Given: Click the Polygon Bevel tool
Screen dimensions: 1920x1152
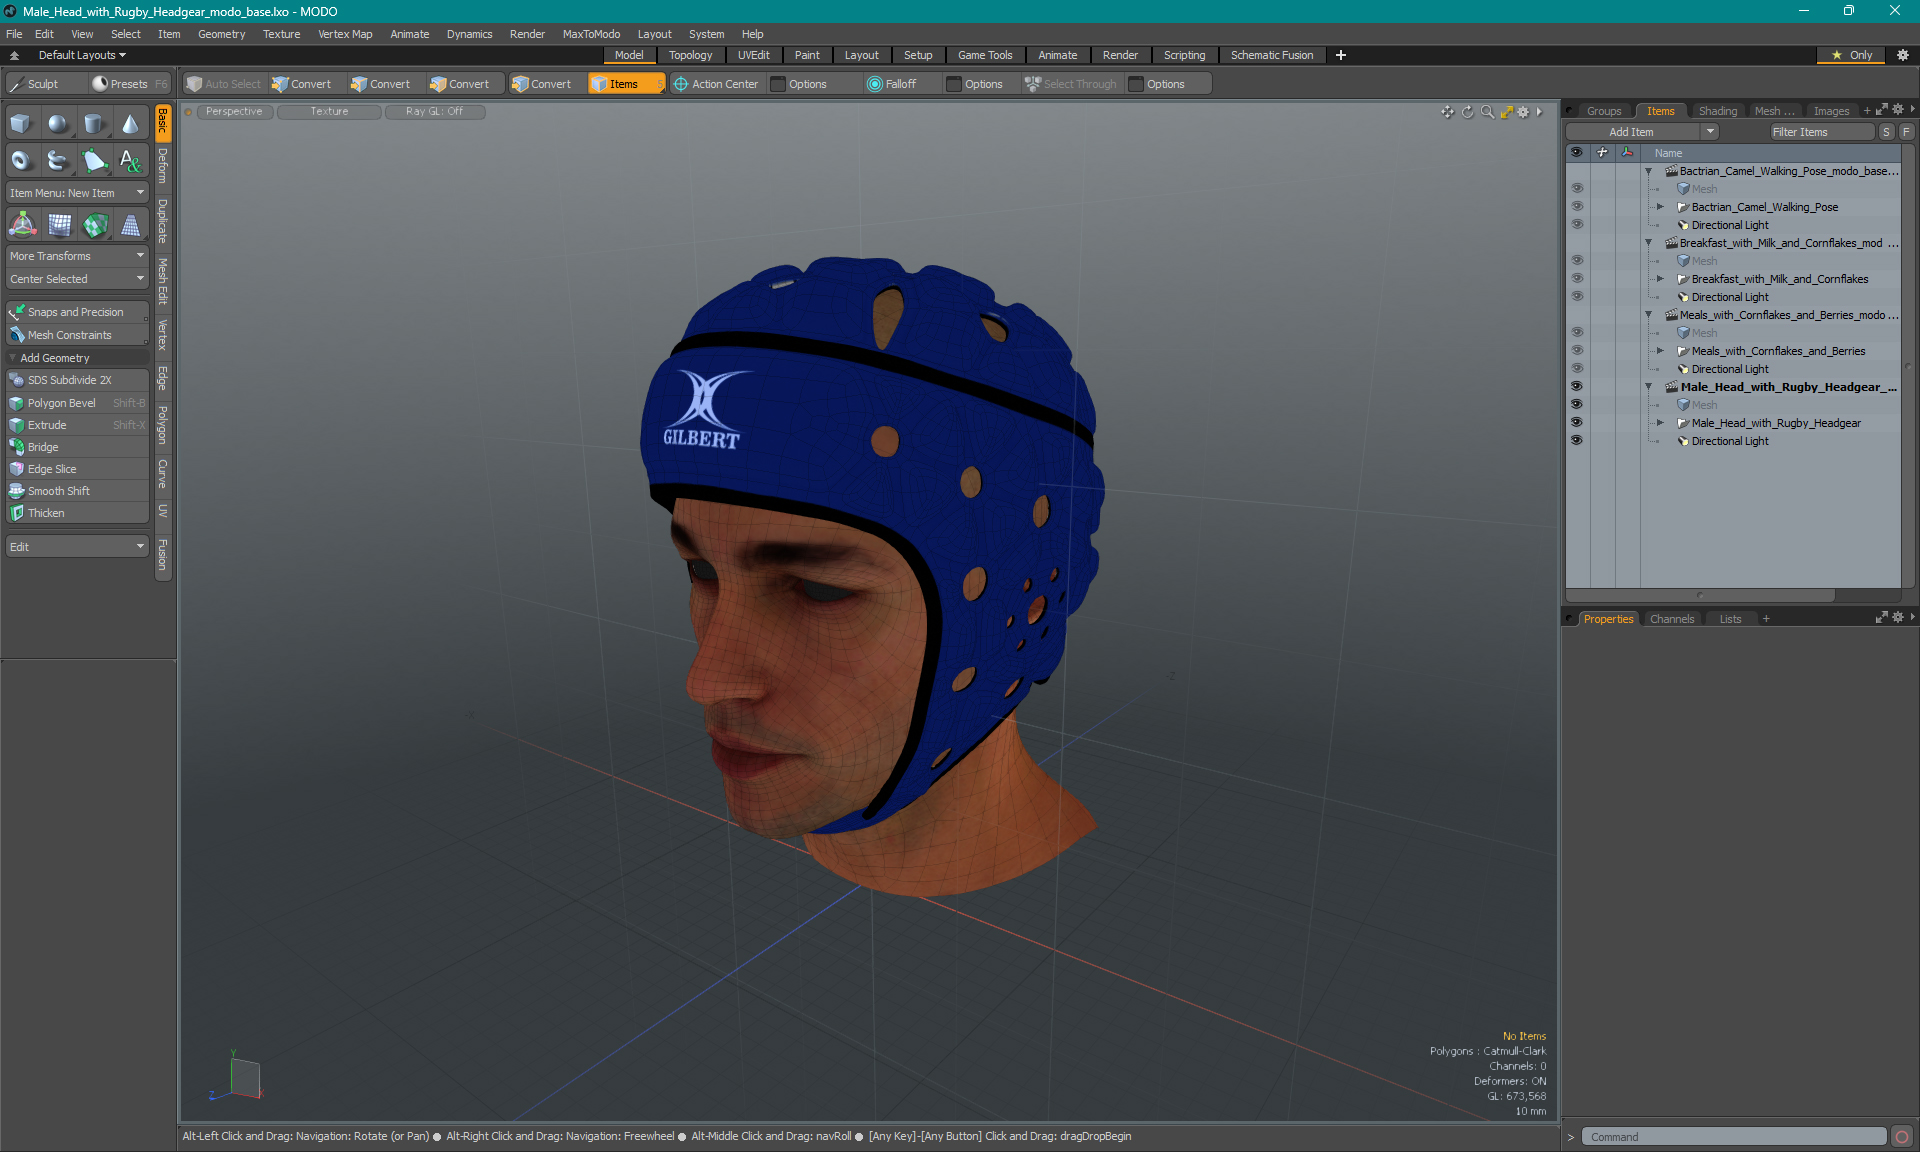Looking at the screenshot, I should [77, 403].
